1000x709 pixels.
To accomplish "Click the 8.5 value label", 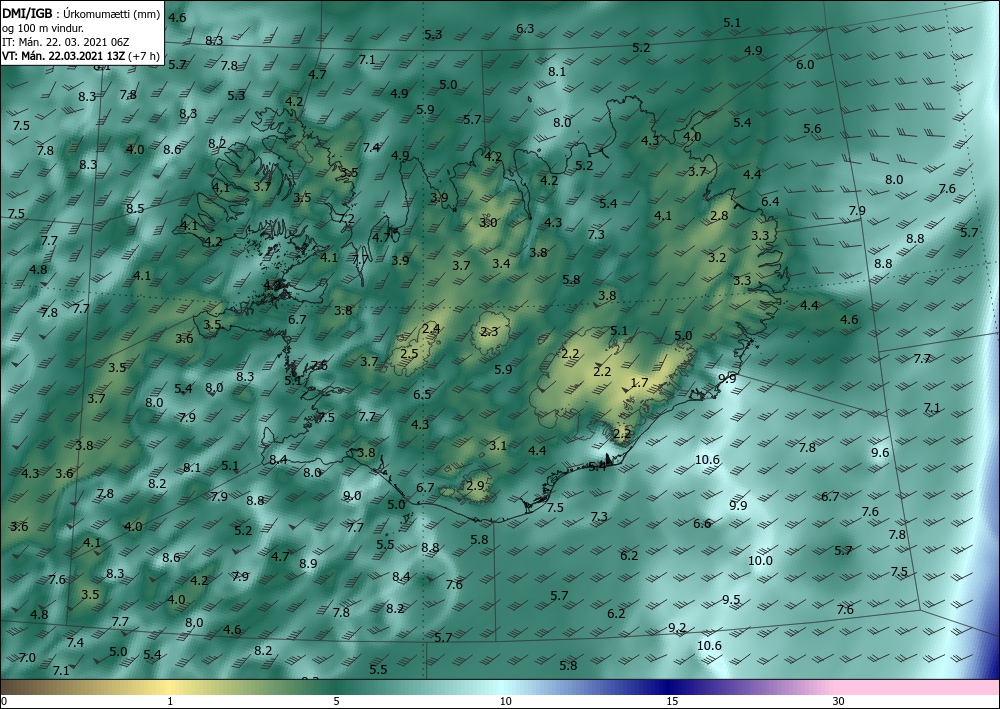I will [135, 208].
